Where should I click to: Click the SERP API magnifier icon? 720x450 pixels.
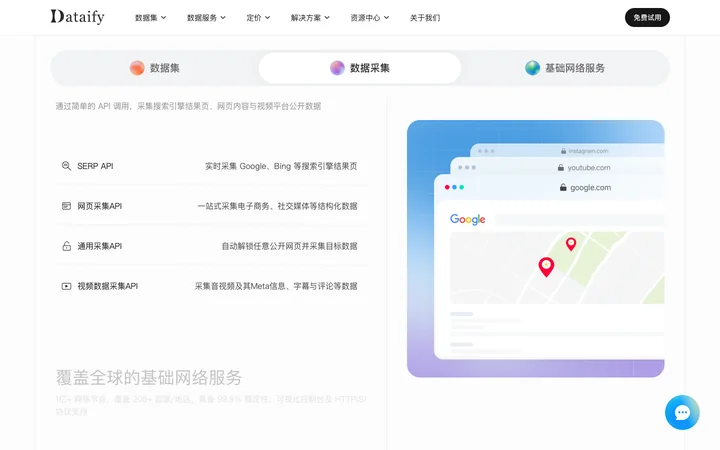66,166
